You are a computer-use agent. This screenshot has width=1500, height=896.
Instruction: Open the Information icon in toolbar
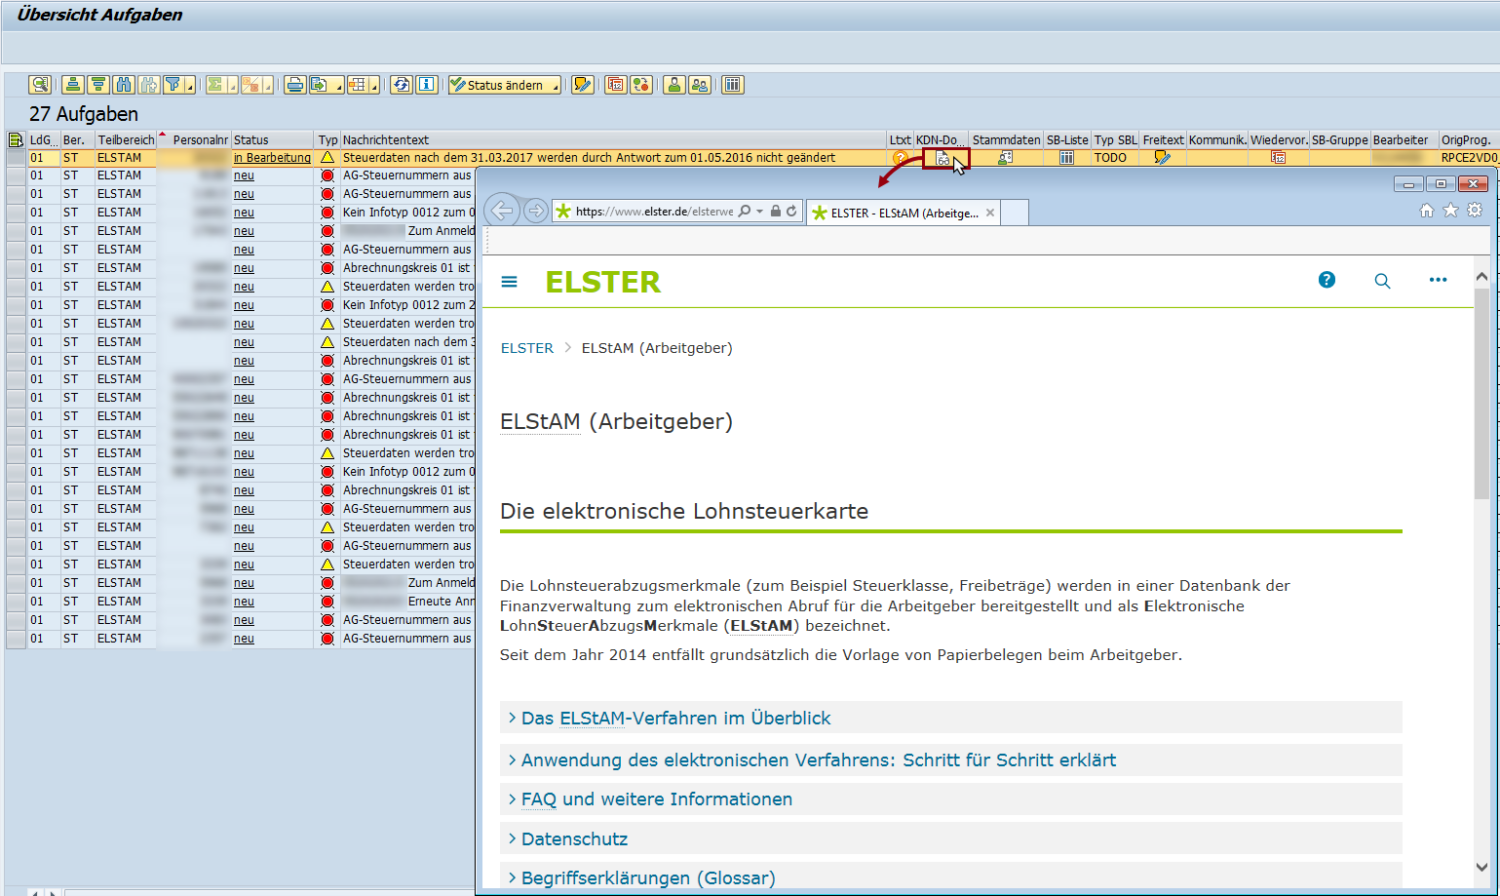click(x=427, y=85)
